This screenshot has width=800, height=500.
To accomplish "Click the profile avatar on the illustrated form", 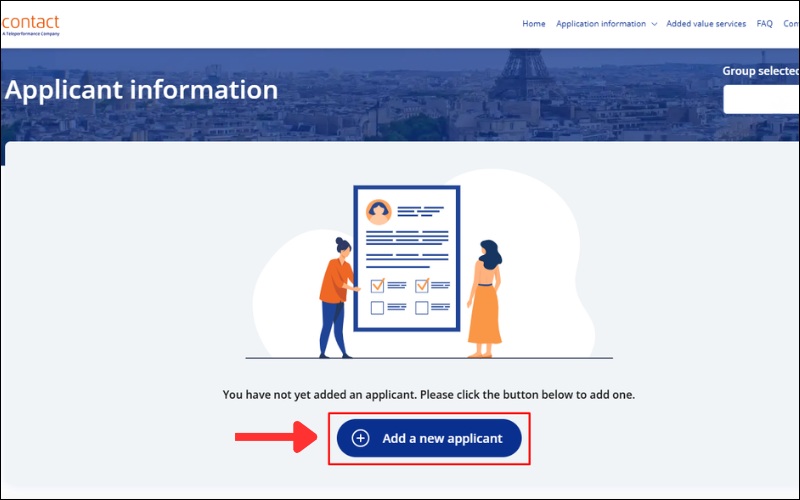I will (378, 211).
